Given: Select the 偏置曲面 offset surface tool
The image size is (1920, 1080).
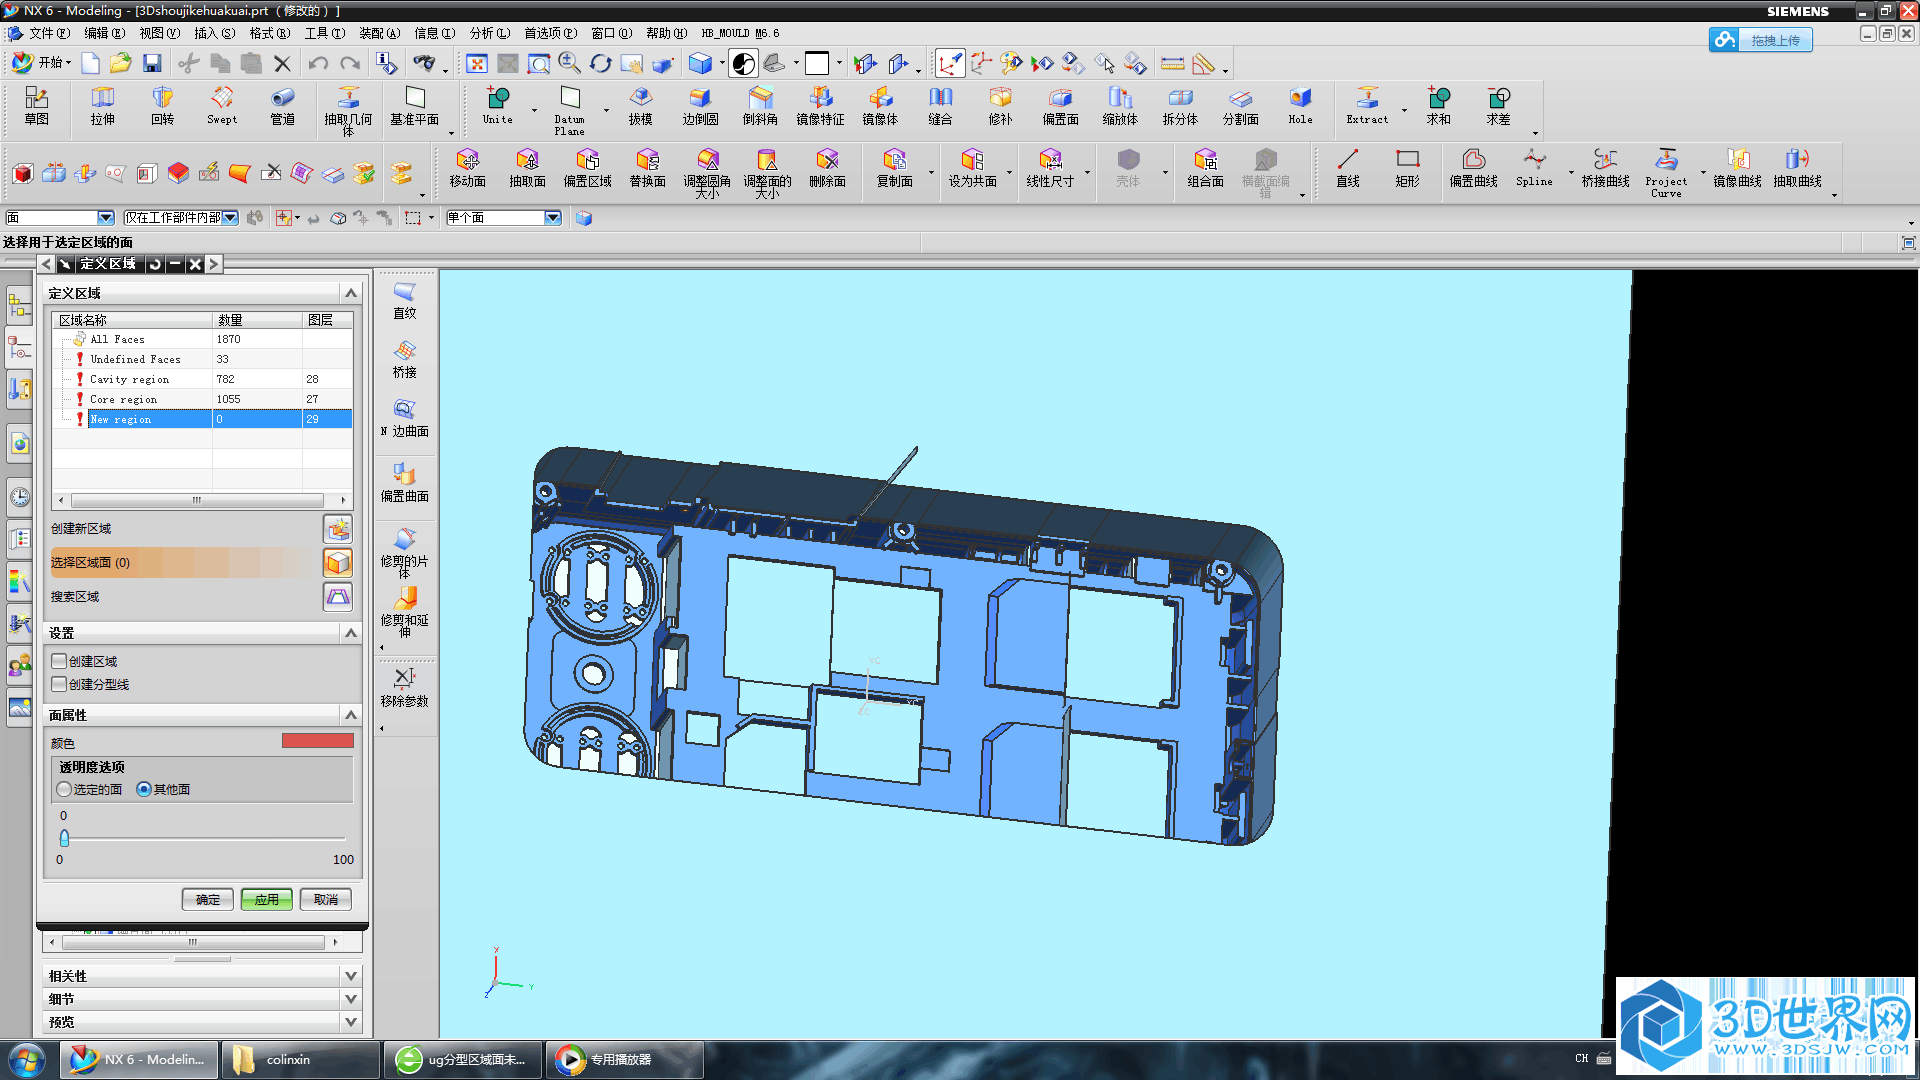Looking at the screenshot, I should 404,482.
